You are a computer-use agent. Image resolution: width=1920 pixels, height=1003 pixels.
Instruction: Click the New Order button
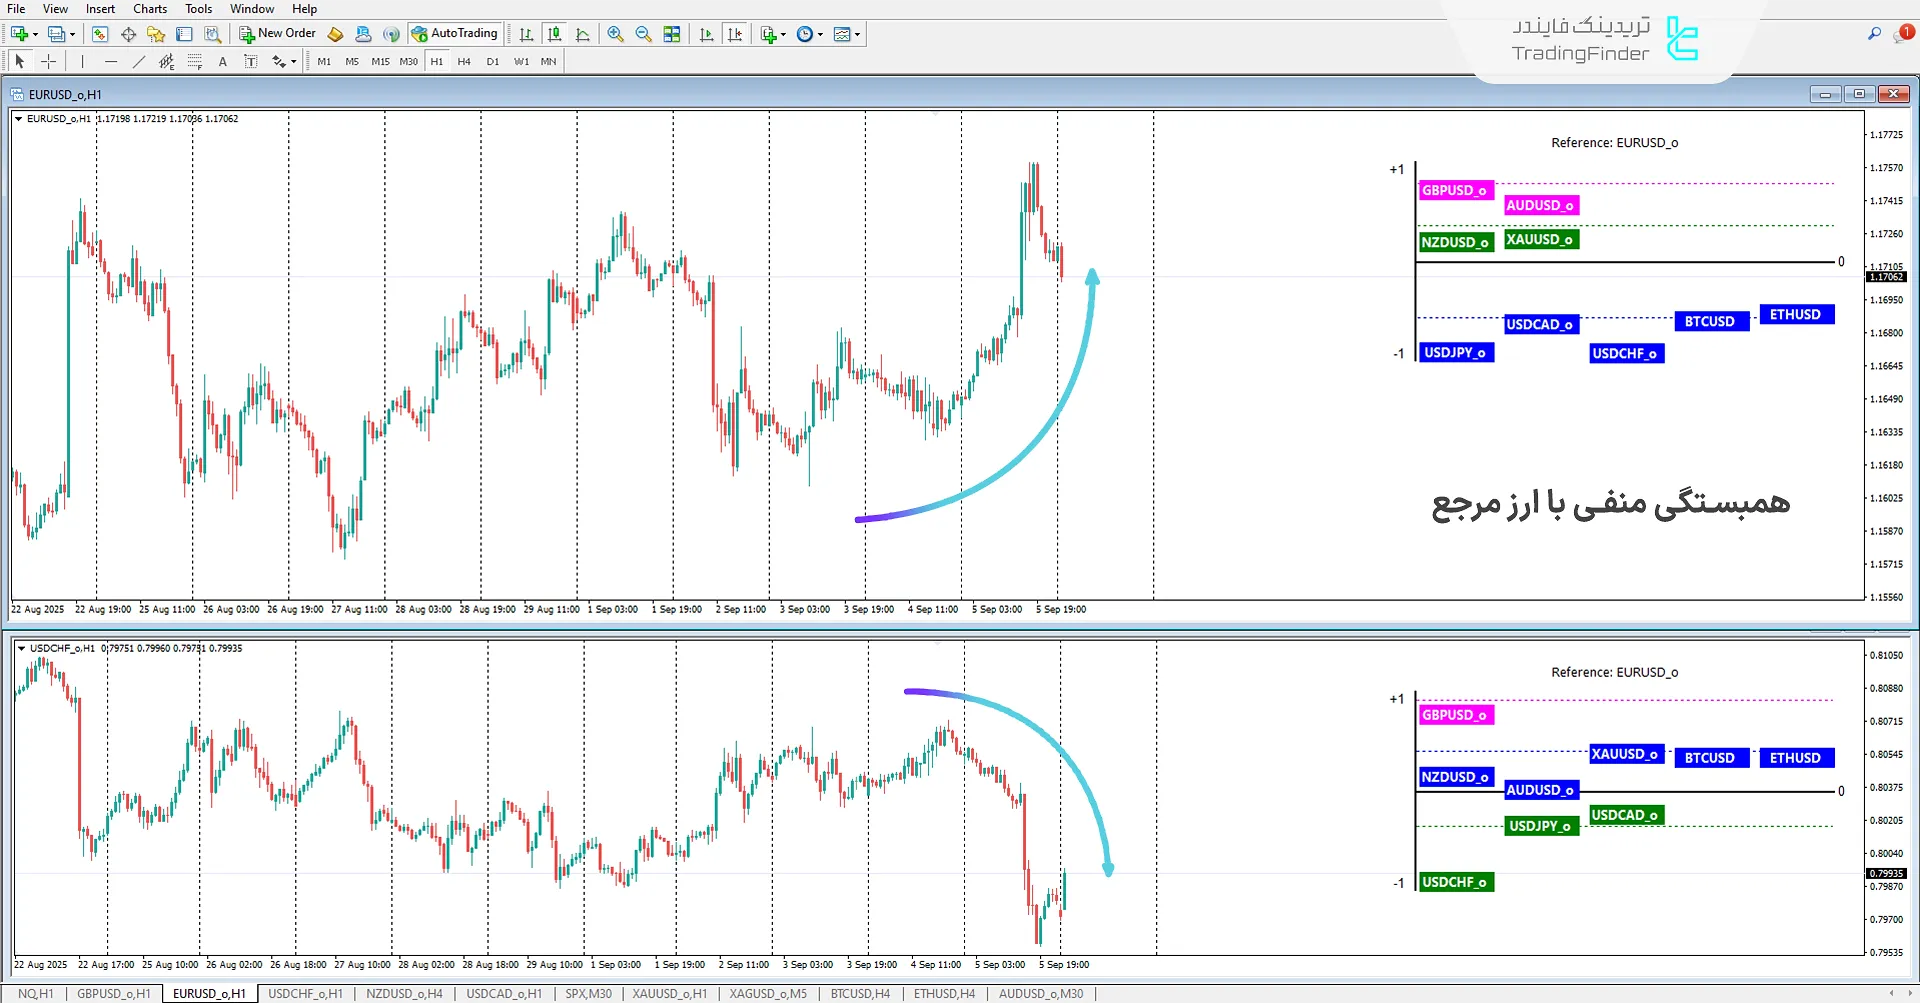click(x=277, y=34)
